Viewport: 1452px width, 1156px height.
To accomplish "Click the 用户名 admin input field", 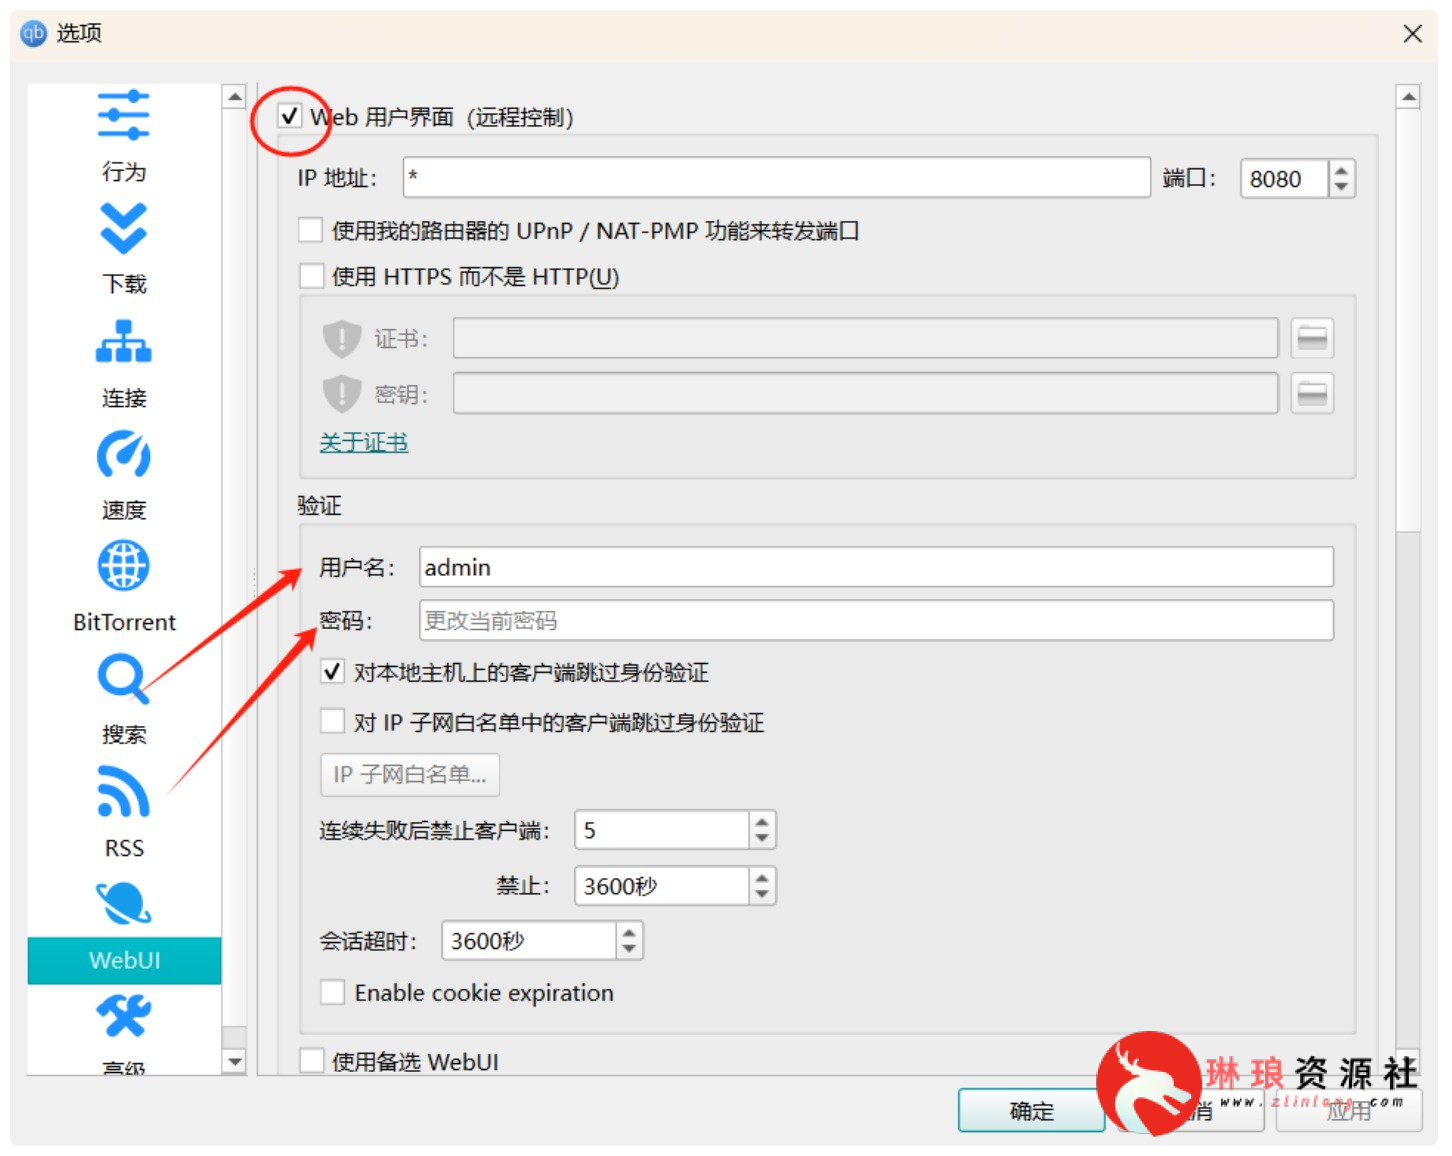I will click(876, 567).
